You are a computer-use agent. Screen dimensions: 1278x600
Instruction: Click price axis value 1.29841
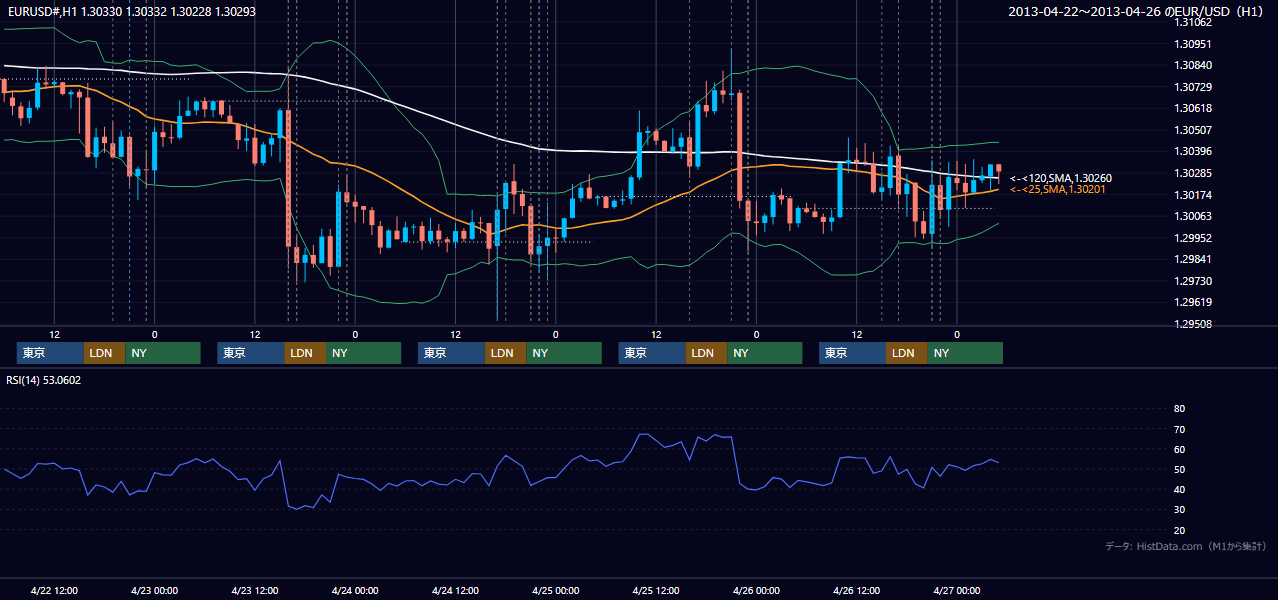pos(1193,259)
